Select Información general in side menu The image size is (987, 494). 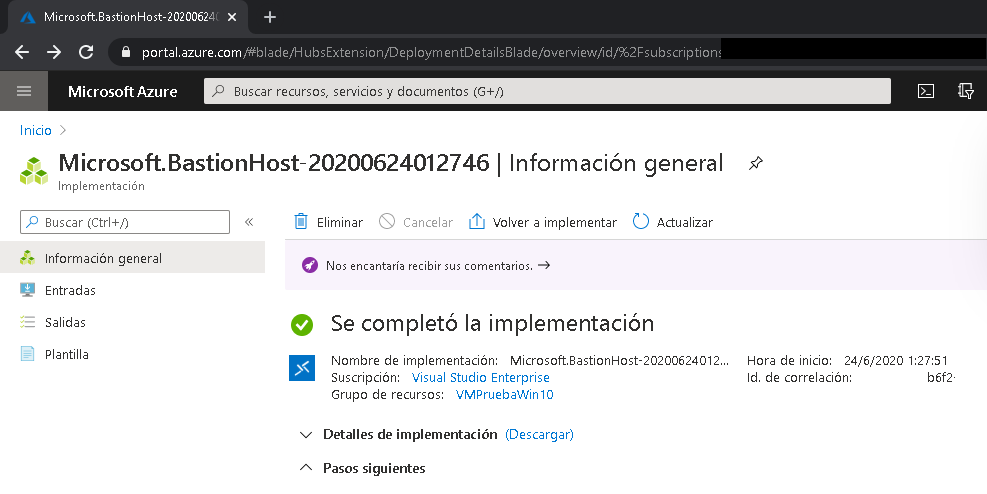132,257
